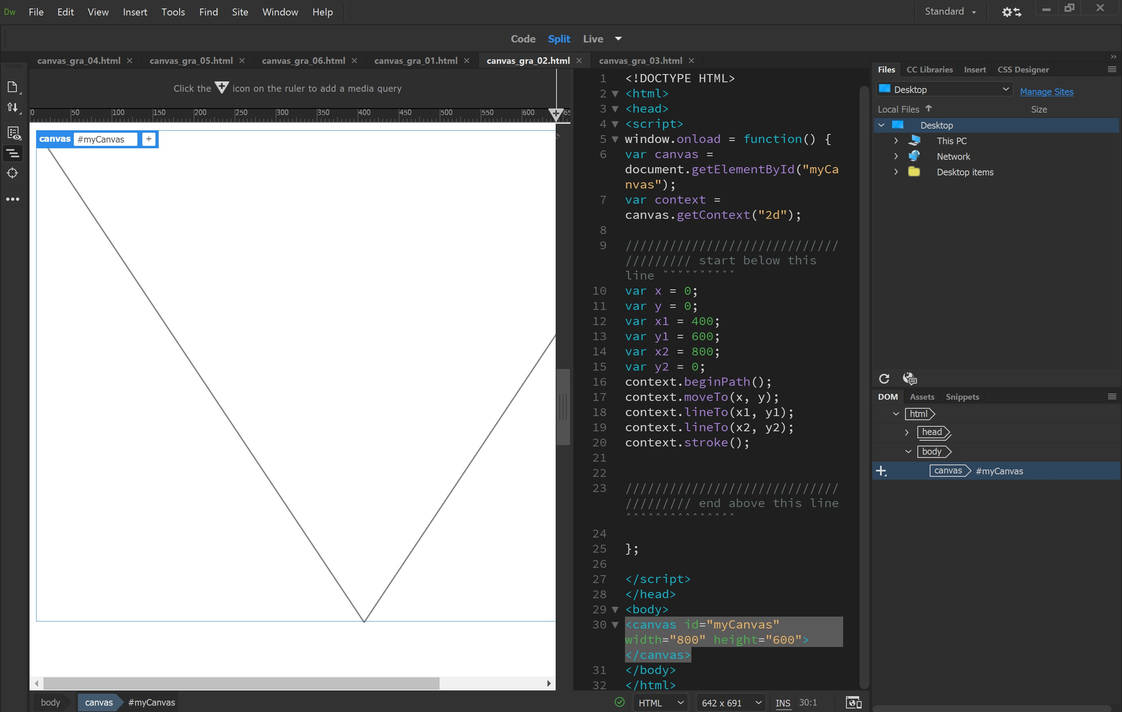Open the Standard workspace dropdown
This screenshot has height=712, width=1122.
point(950,11)
